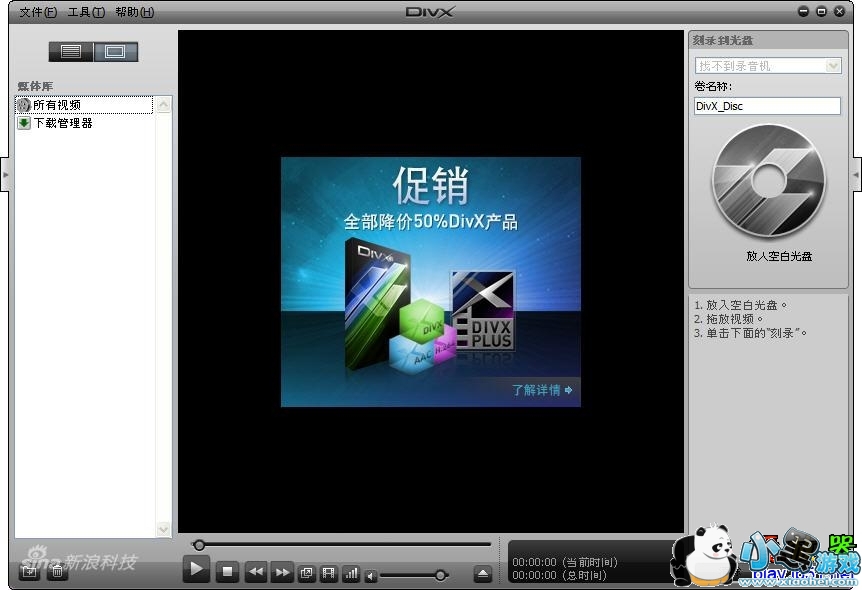862x590 pixels.
Task: Collapse the right burn panel arrow
Action: click(856, 173)
